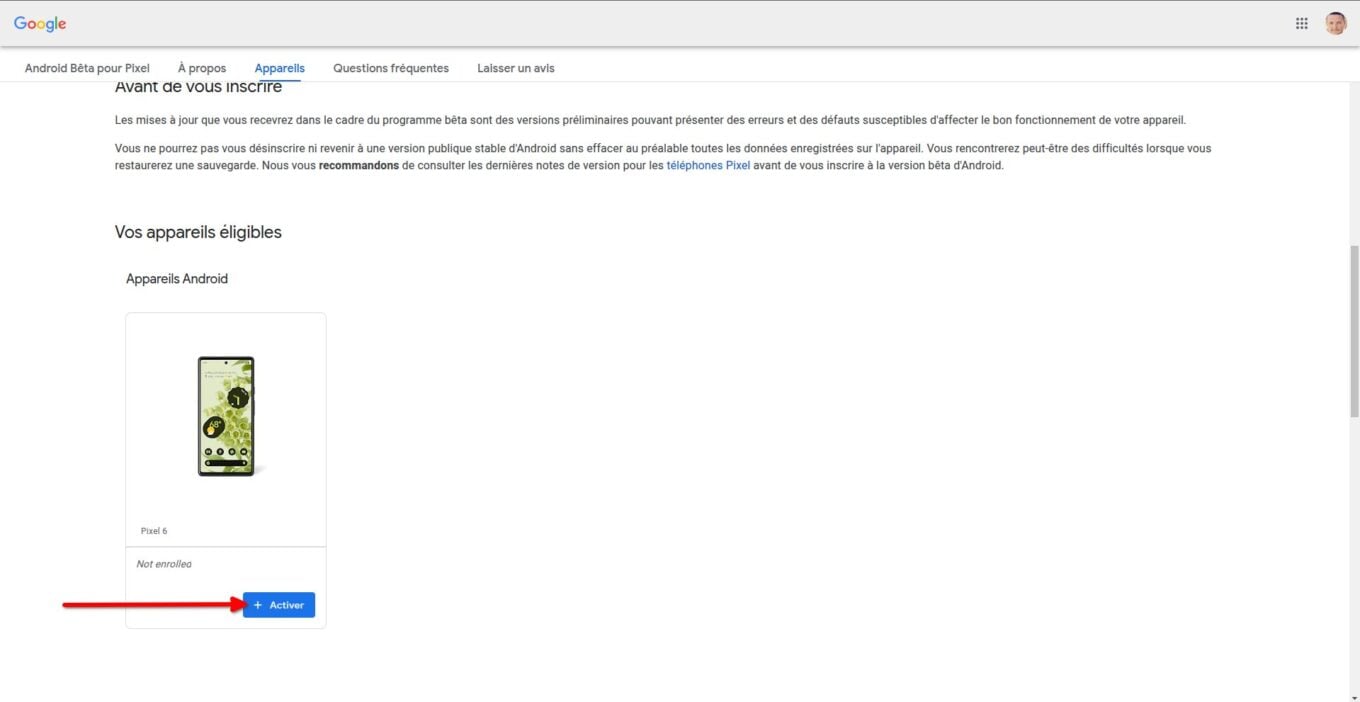Go to Laisser un avis tab

(x=516, y=68)
